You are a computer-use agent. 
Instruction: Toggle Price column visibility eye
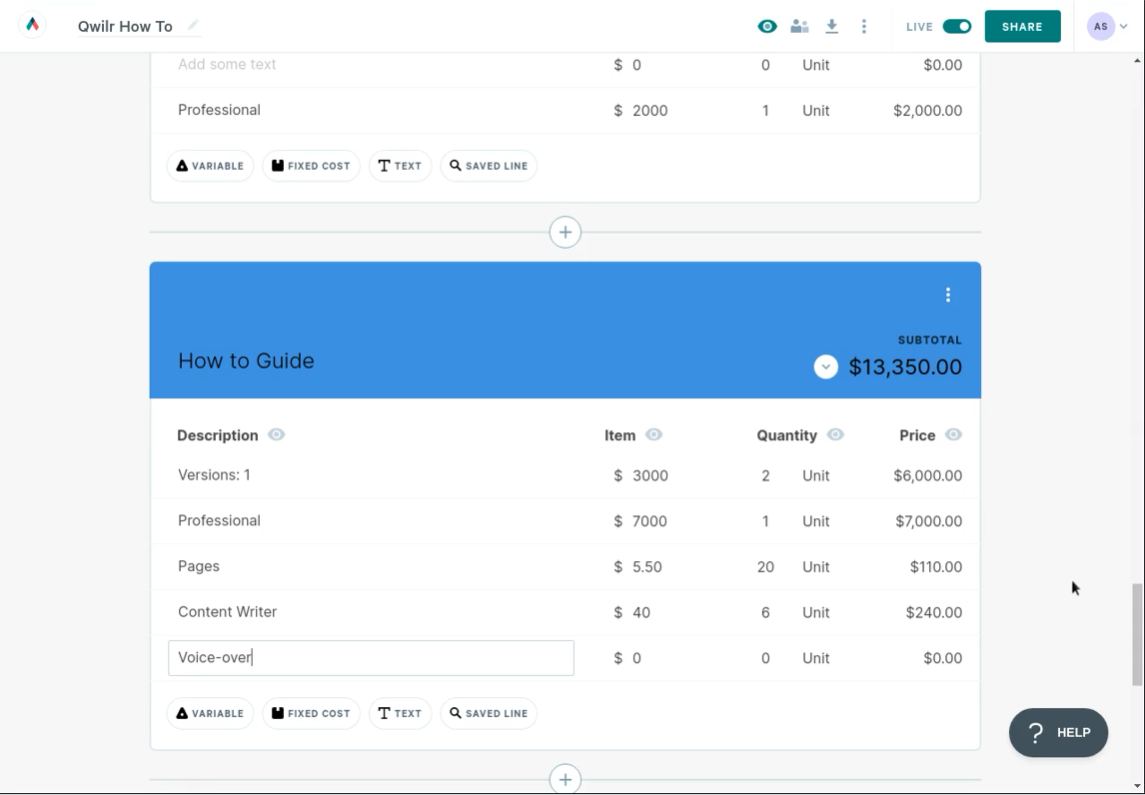tap(953, 434)
